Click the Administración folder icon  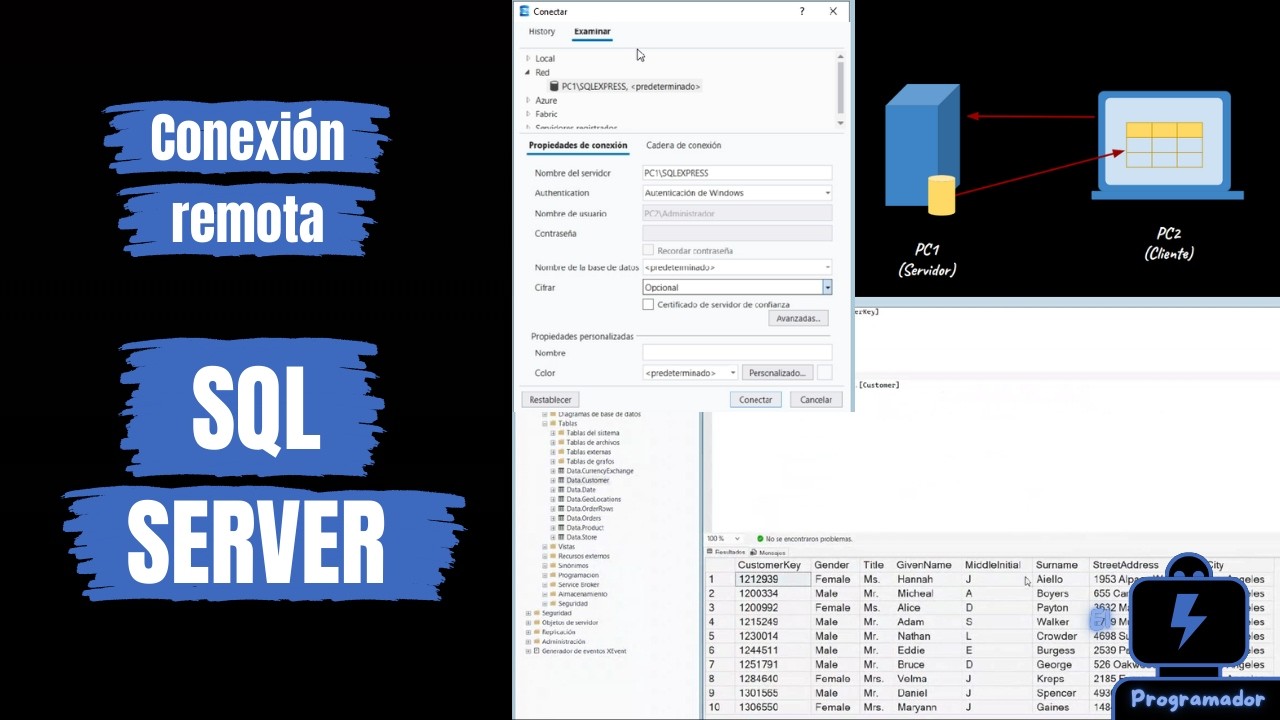tap(537, 642)
